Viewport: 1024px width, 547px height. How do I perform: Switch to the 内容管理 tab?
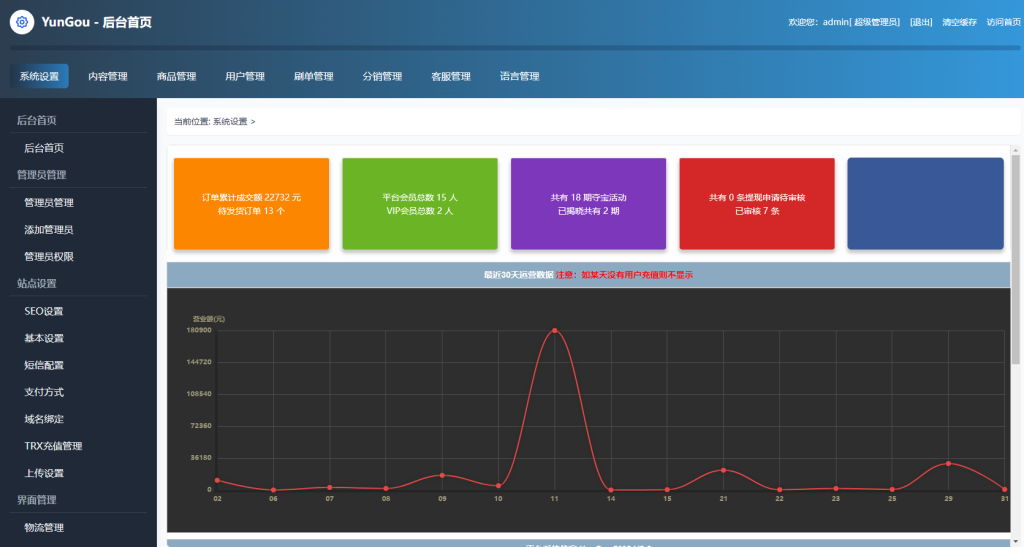point(107,76)
